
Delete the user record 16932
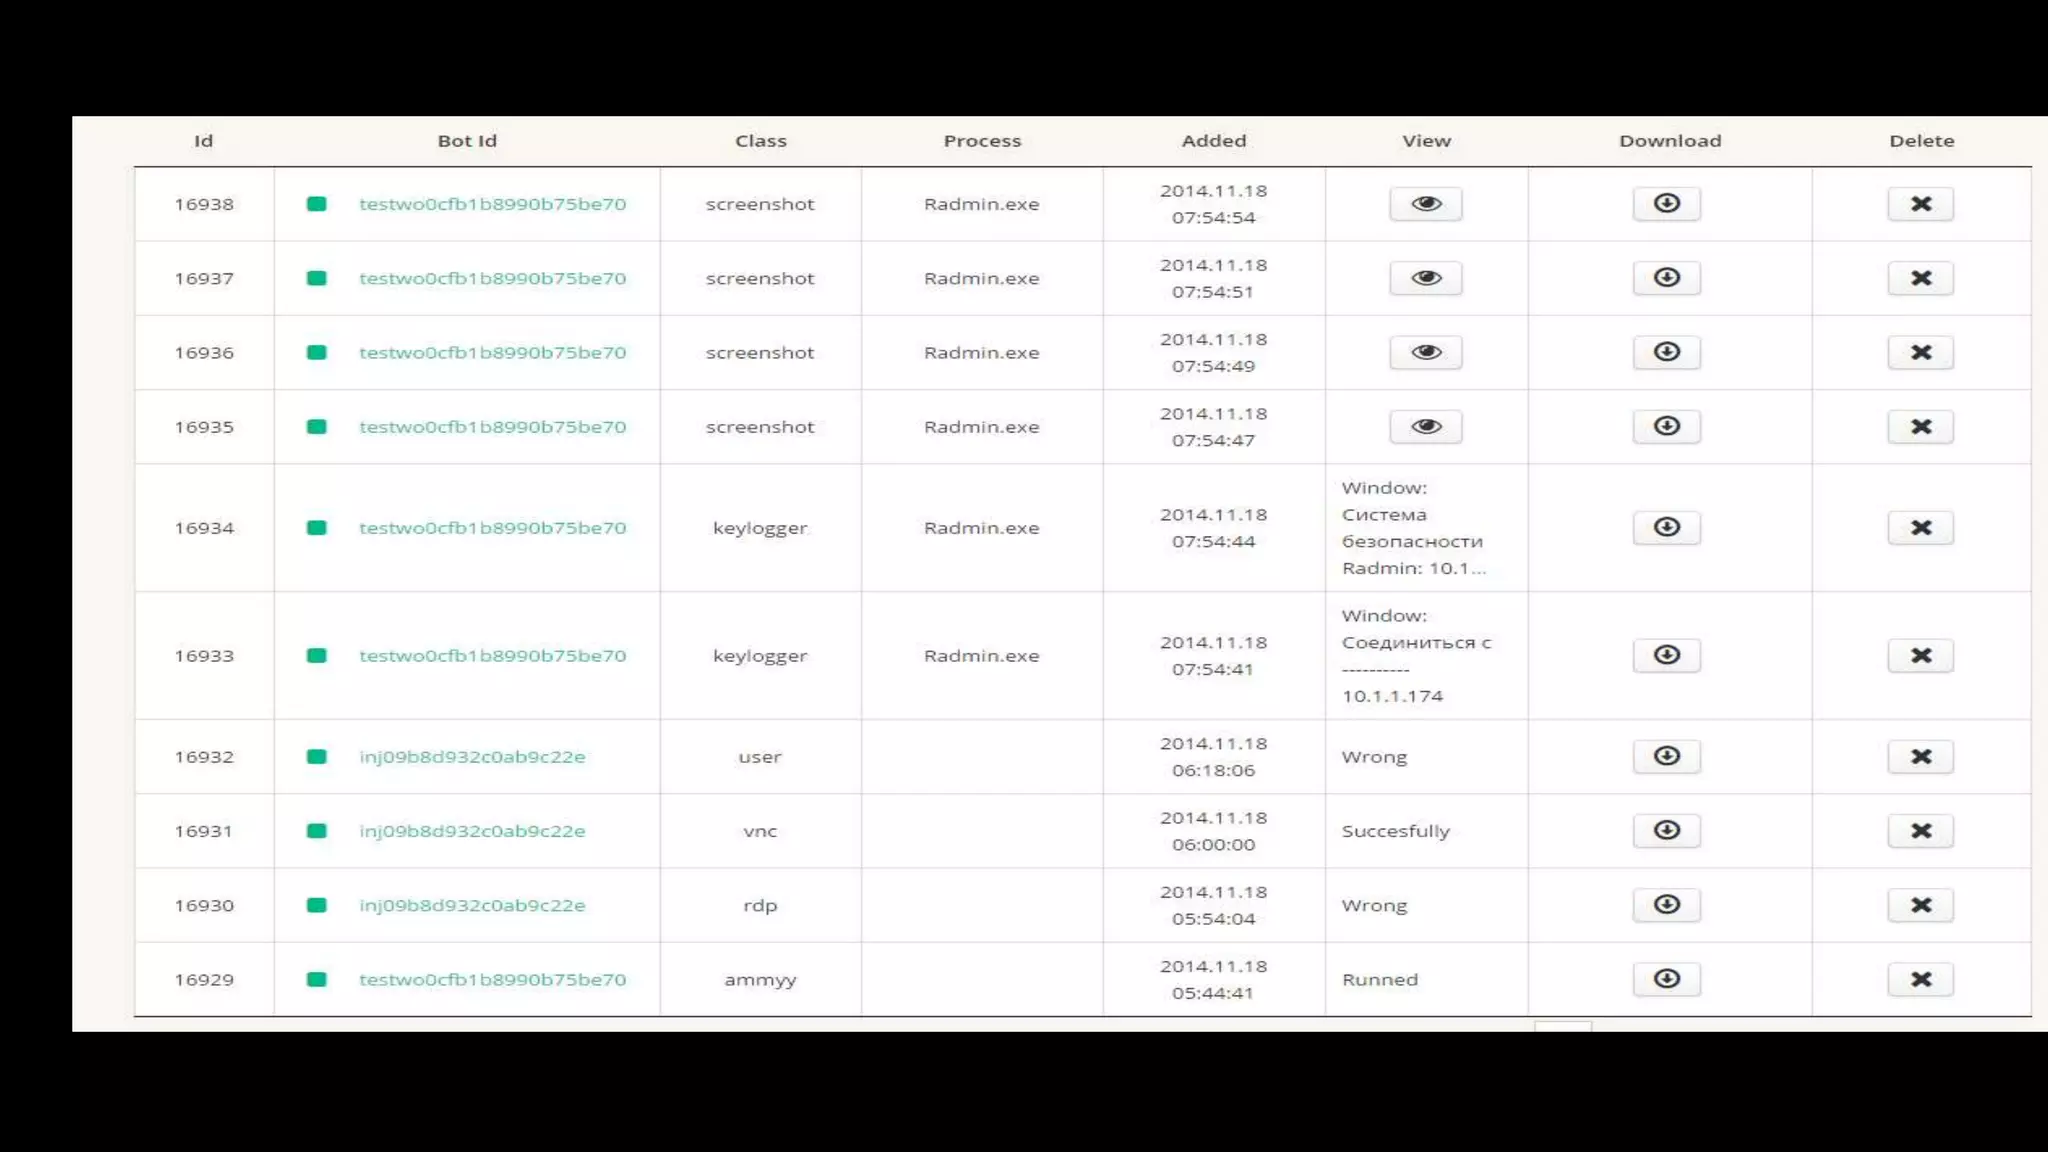point(1920,757)
